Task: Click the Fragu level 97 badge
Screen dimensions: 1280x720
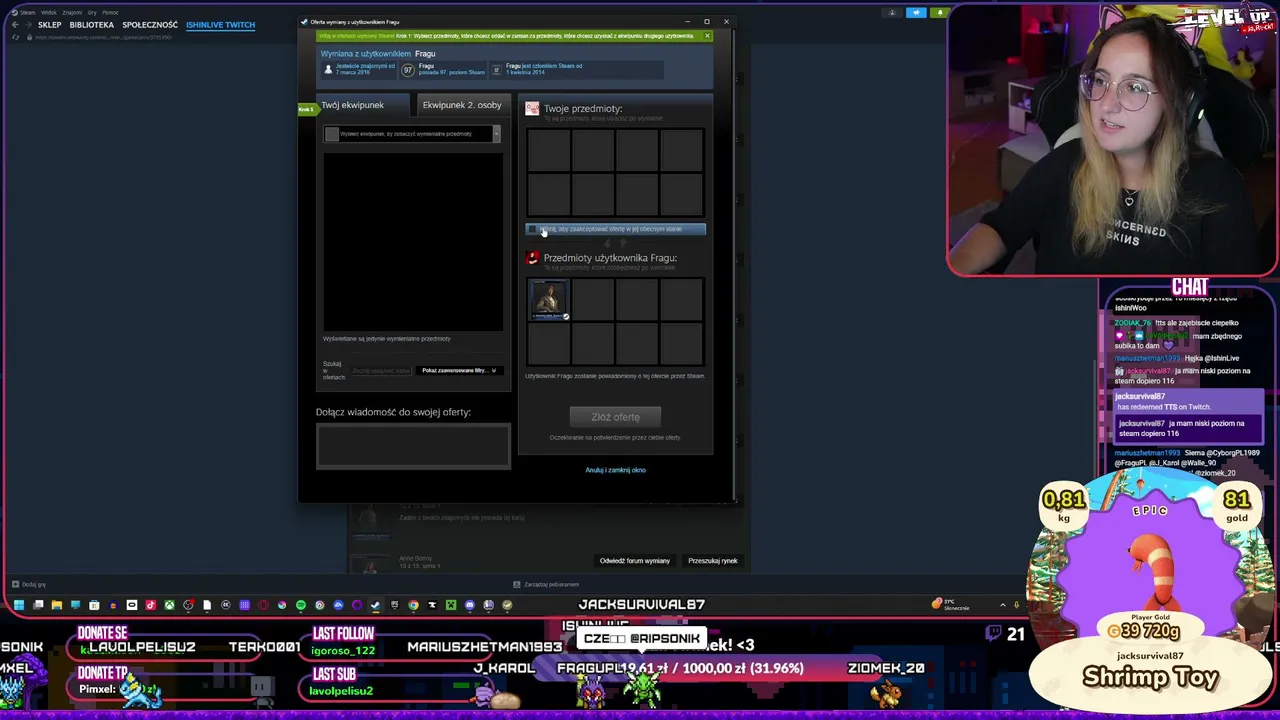Action: coord(408,70)
